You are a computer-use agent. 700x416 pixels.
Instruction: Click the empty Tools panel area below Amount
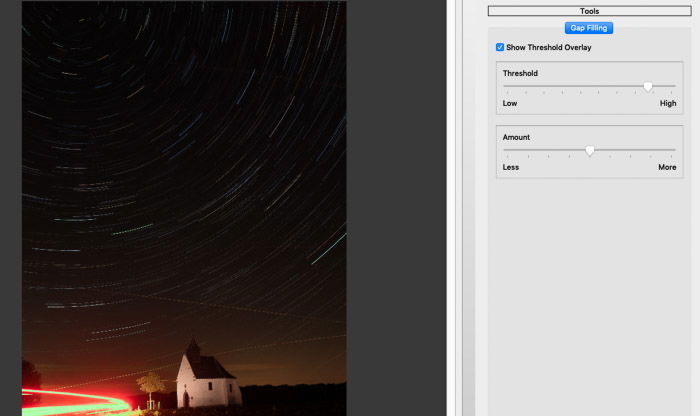coord(589,295)
